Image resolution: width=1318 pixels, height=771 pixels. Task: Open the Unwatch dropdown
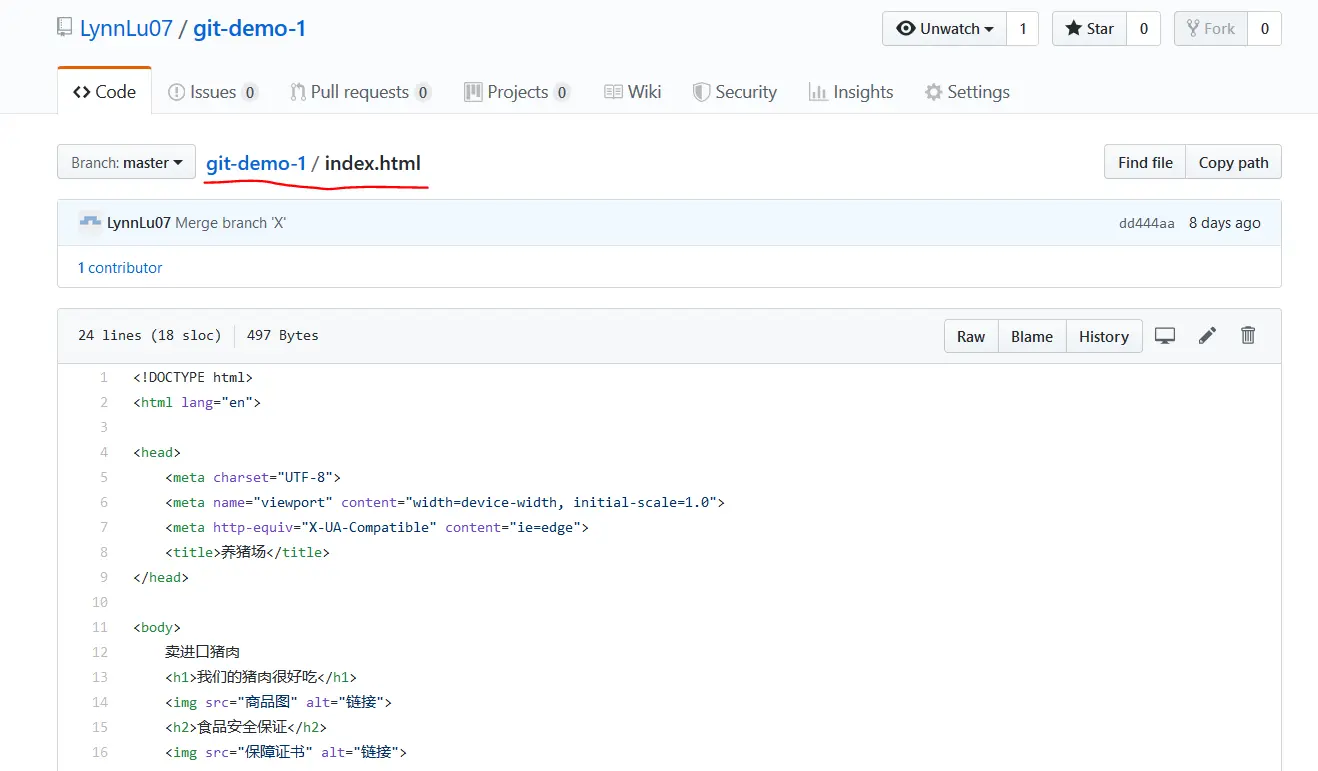[944, 28]
